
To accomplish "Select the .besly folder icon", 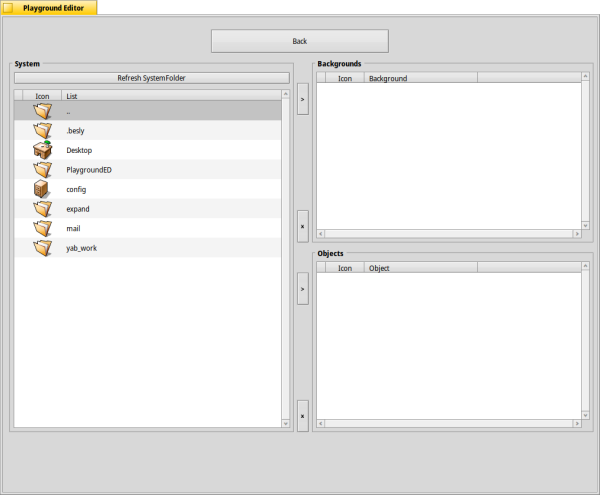I will tap(42, 130).
